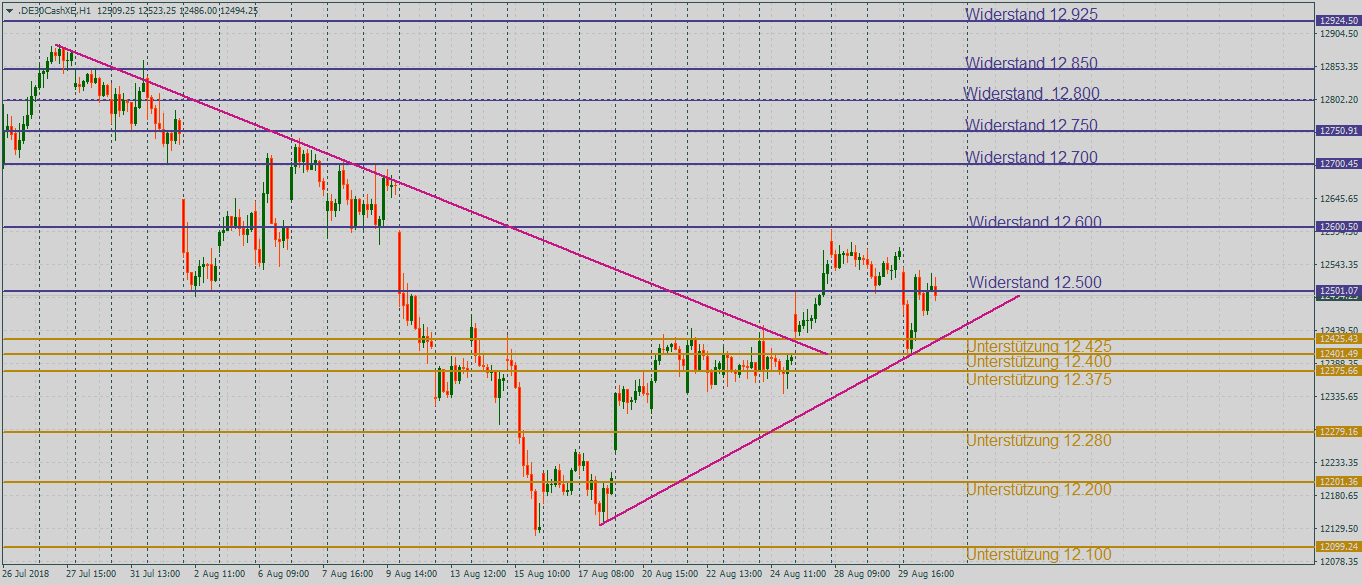Screen dimensions: 1362x585
Task: Click the 28 Aug 09:00 time axis label
Action: click(863, 575)
